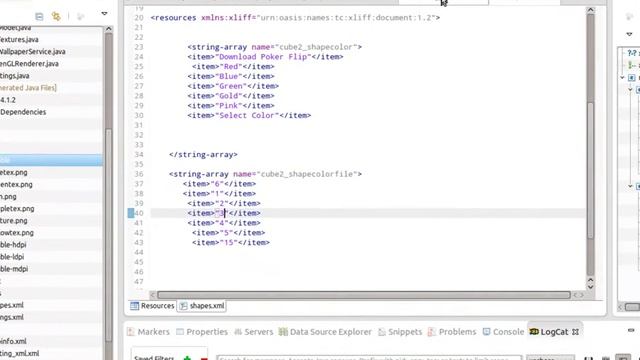The image size is (640, 360).
Task: Open the Markers tab
Action: (x=148, y=332)
